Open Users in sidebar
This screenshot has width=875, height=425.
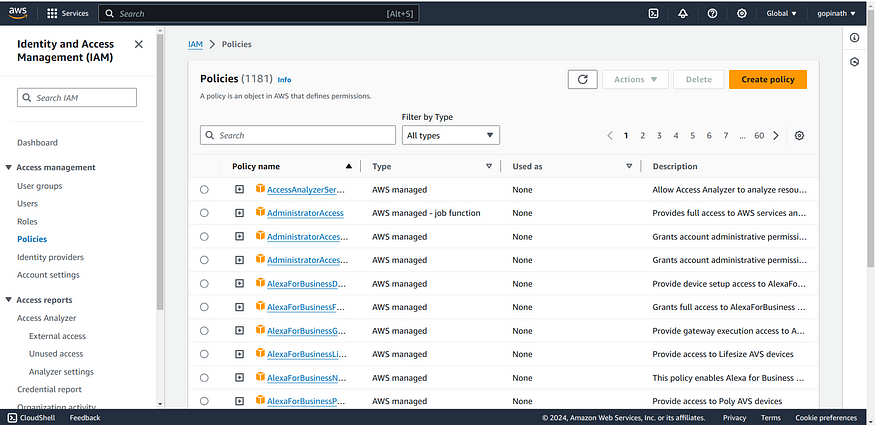27,204
